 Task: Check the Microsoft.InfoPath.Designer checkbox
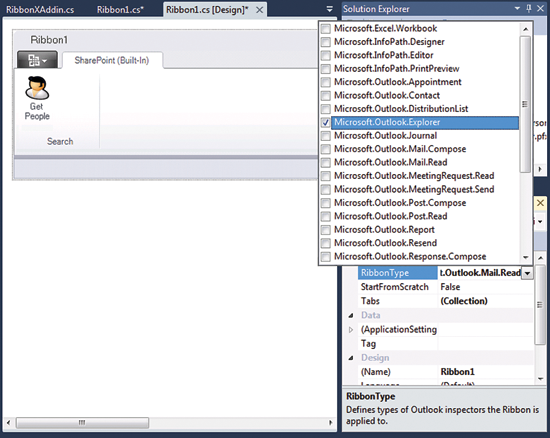[326, 42]
